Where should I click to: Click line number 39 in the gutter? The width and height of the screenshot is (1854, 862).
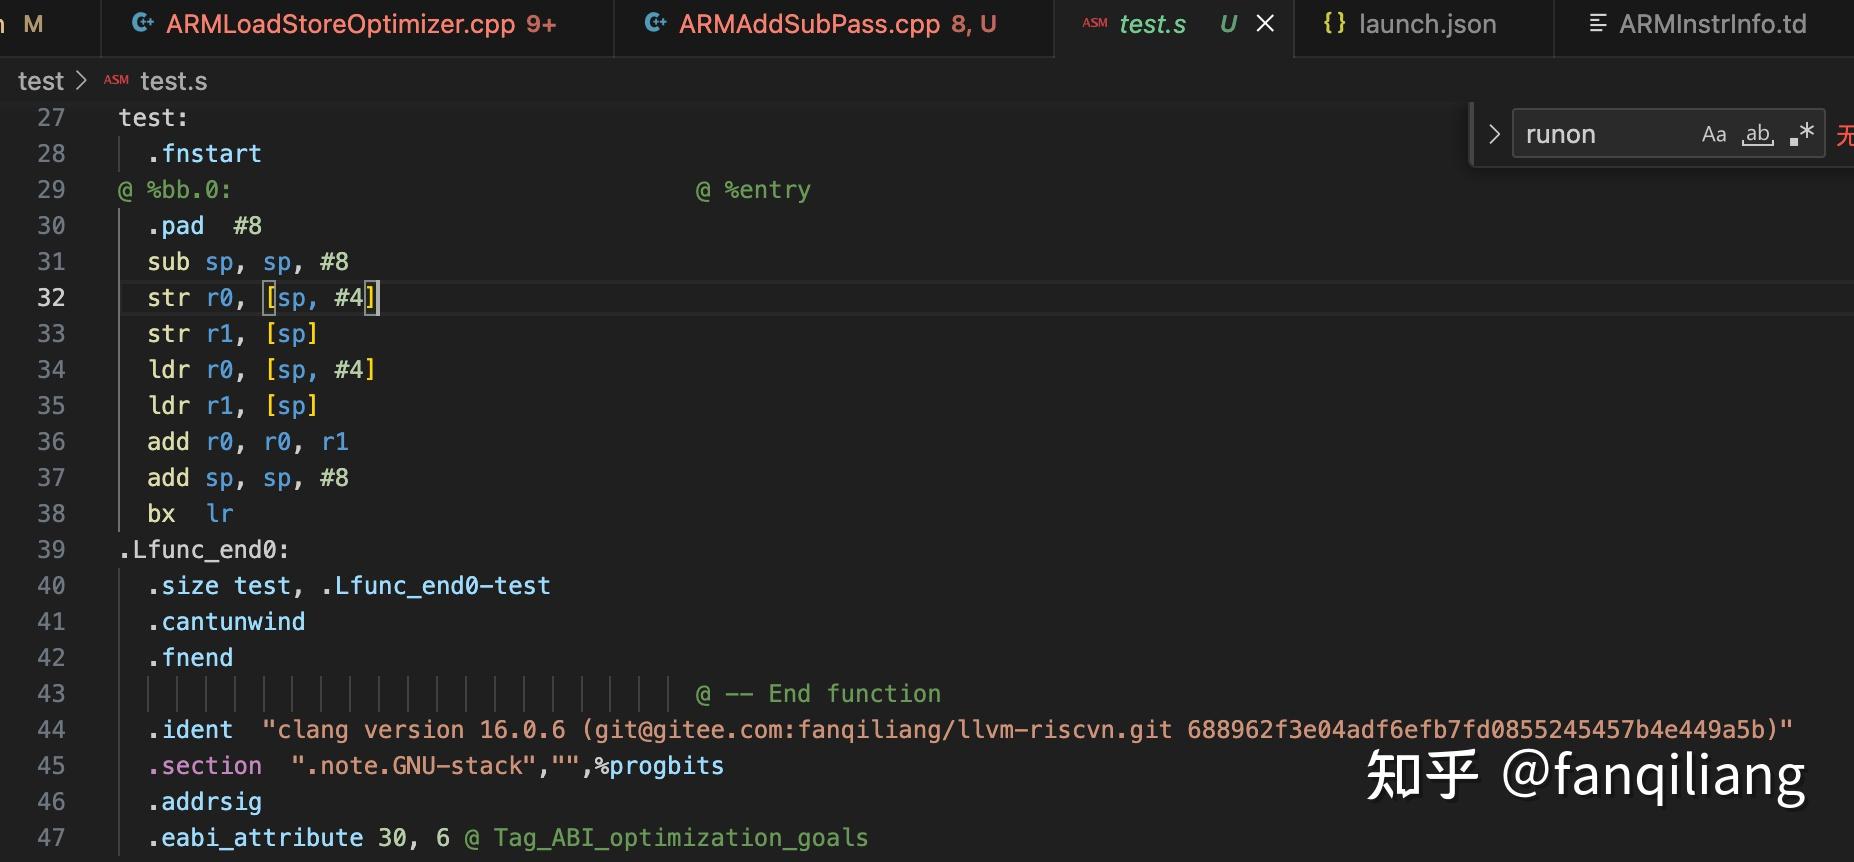pyautogui.click(x=51, y=550)
